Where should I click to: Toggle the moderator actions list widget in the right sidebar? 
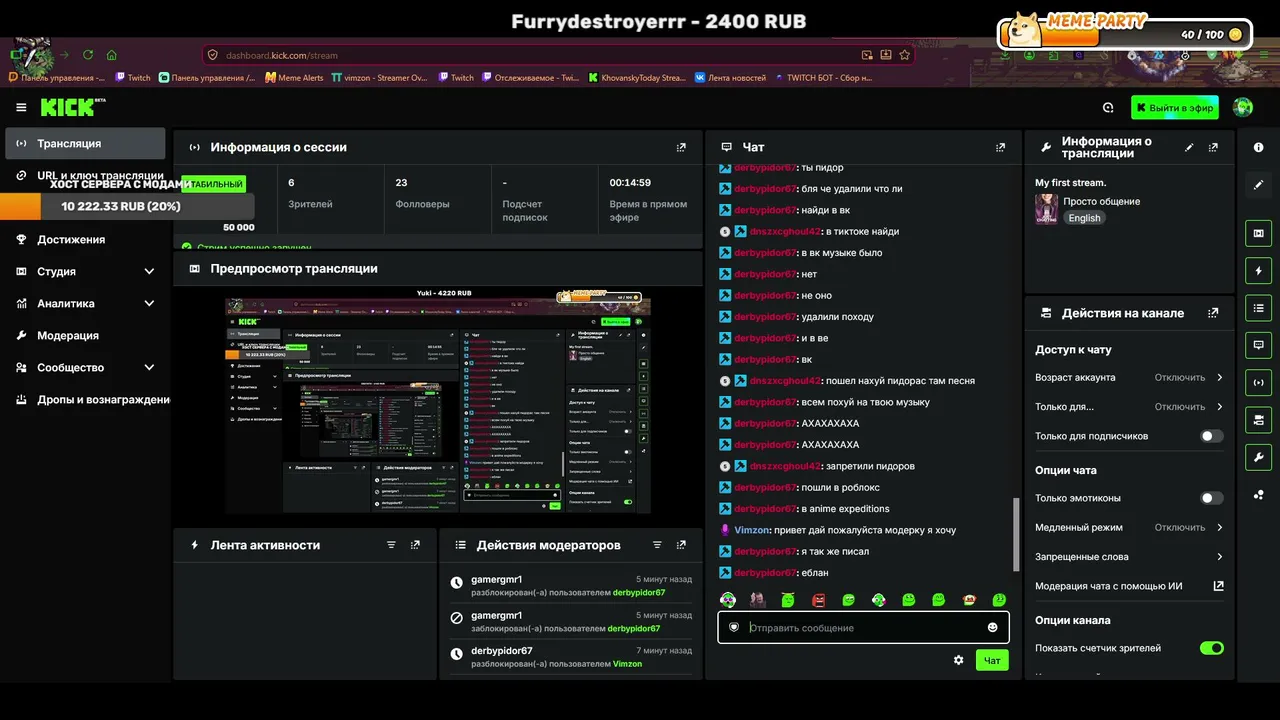coord(1258,307)
